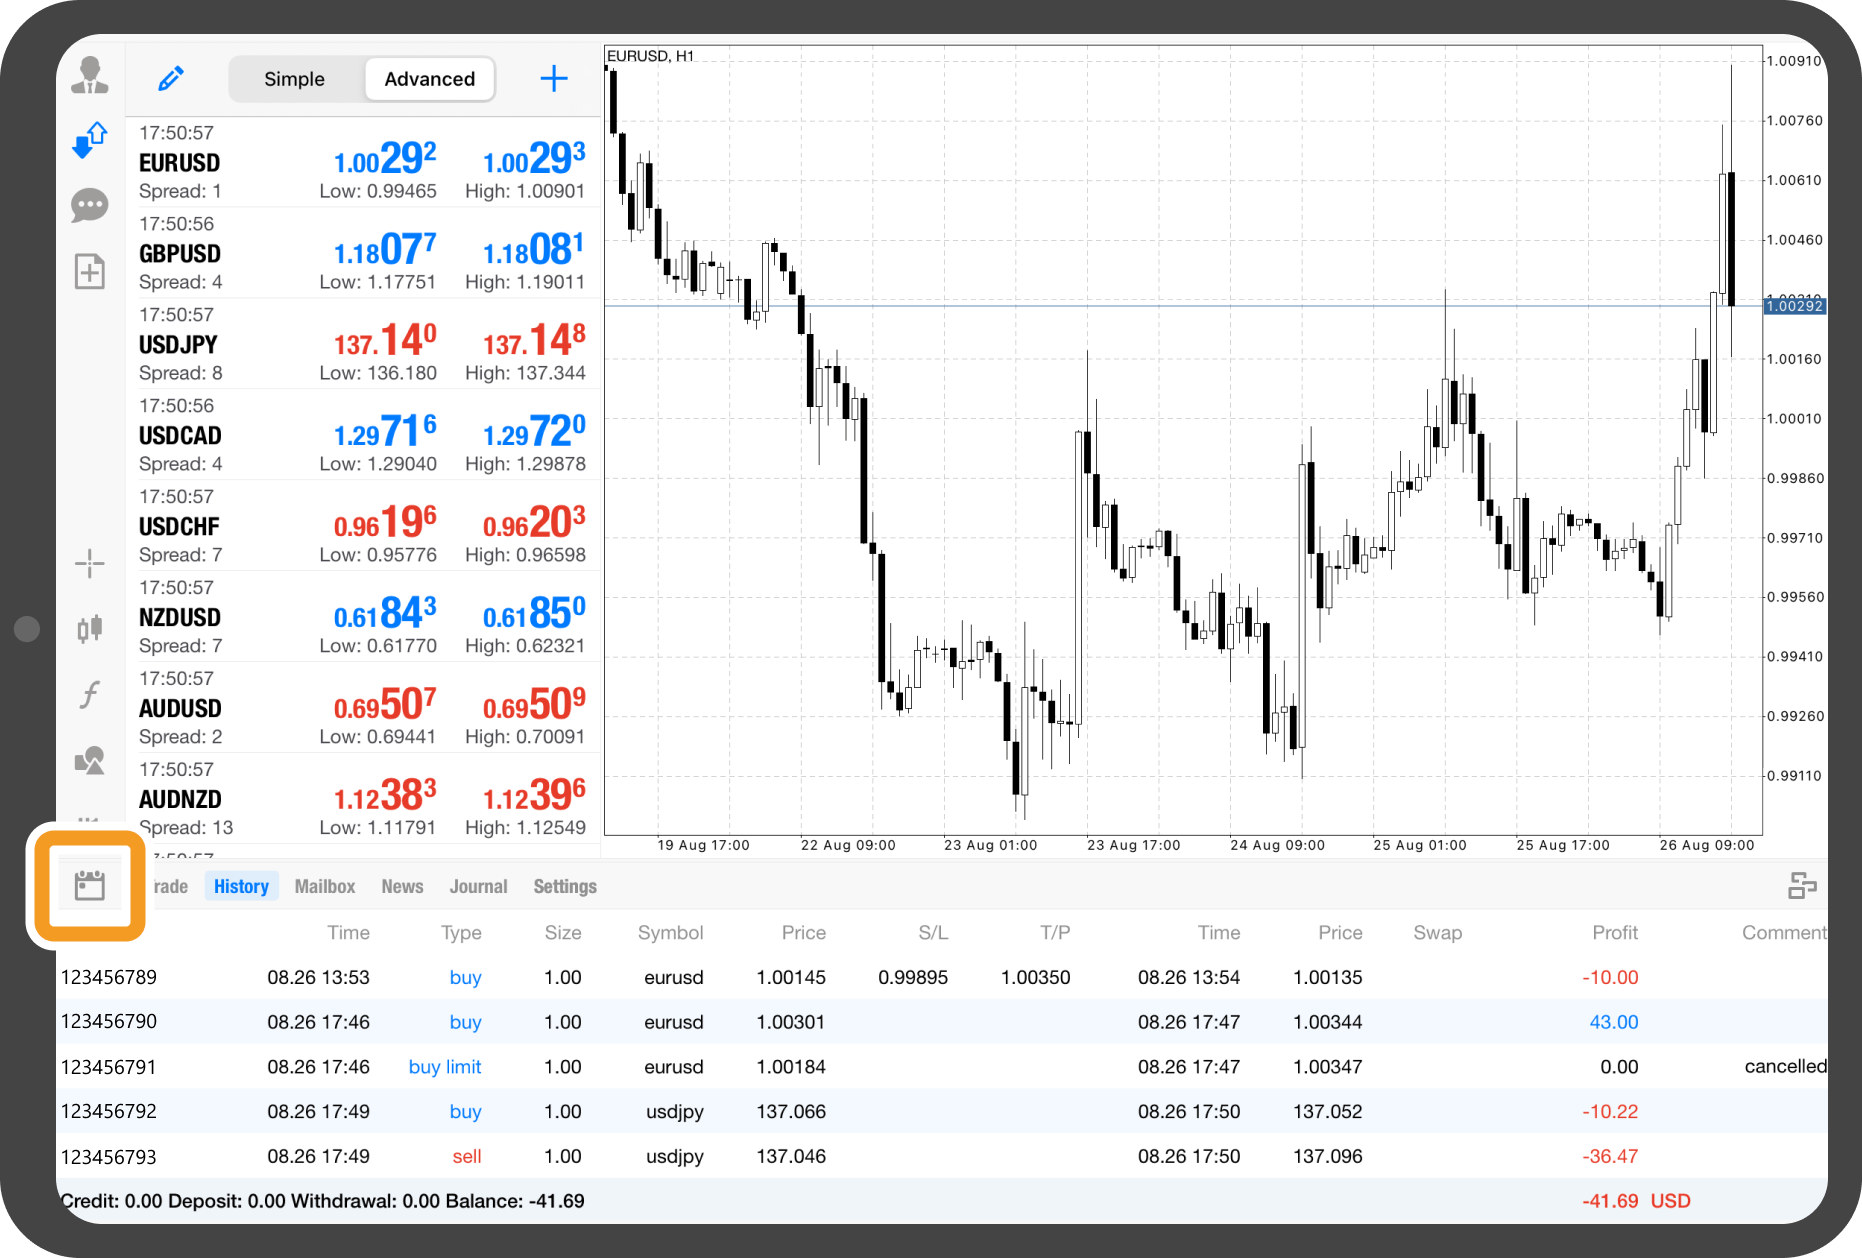1862x1258 pixels.
Task: Tap the pencil edit symbols icon
Action: [171, 79]
